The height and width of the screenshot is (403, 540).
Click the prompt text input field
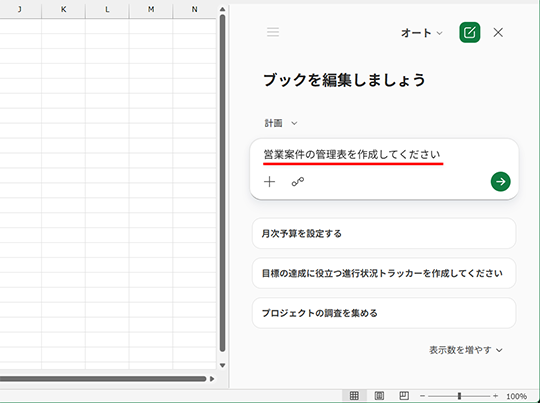[x=351, y=154]
